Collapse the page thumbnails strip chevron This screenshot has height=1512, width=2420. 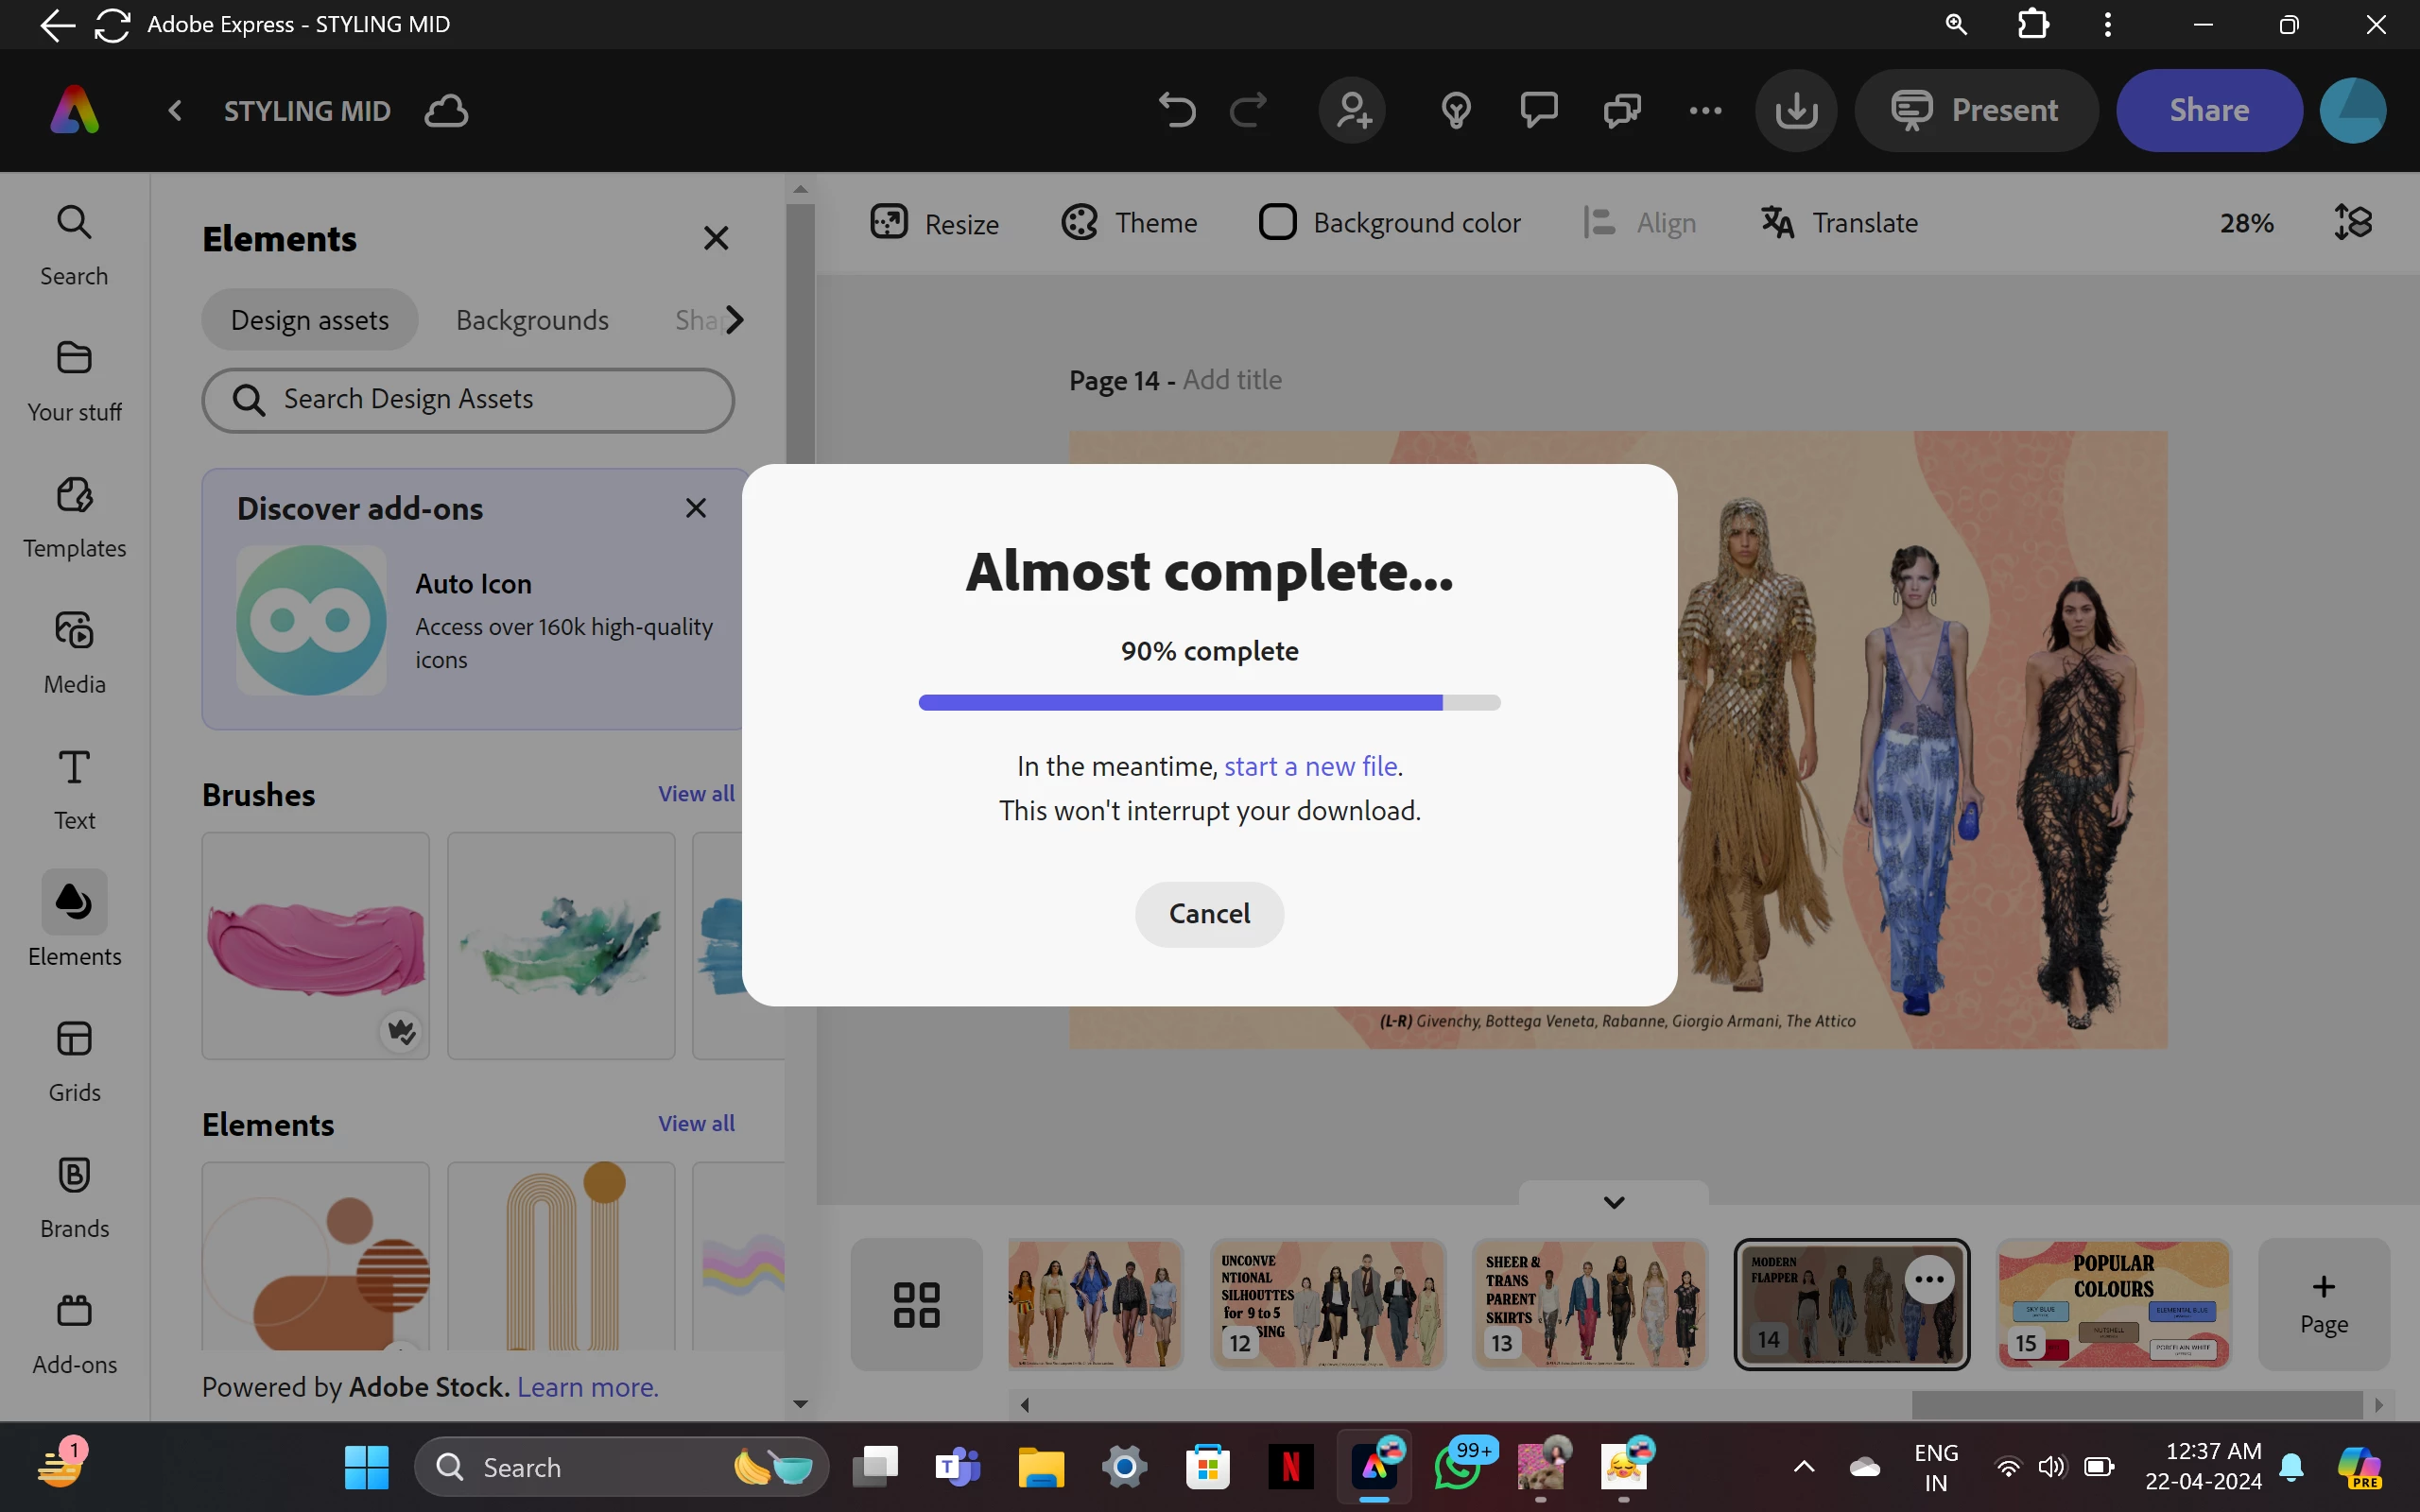pyautogui.click(x=1613, y=1201)
